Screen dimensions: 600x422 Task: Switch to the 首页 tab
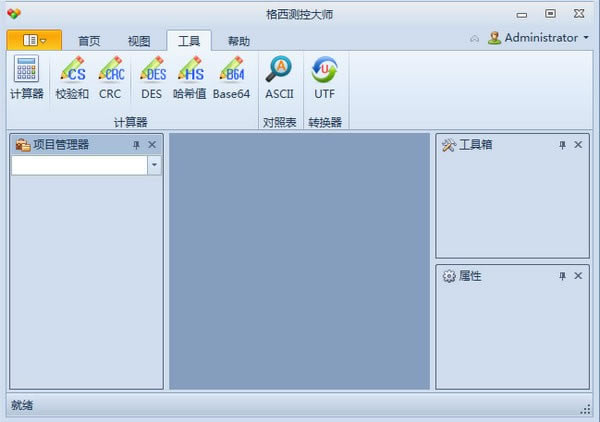click(x=89, y=41)
